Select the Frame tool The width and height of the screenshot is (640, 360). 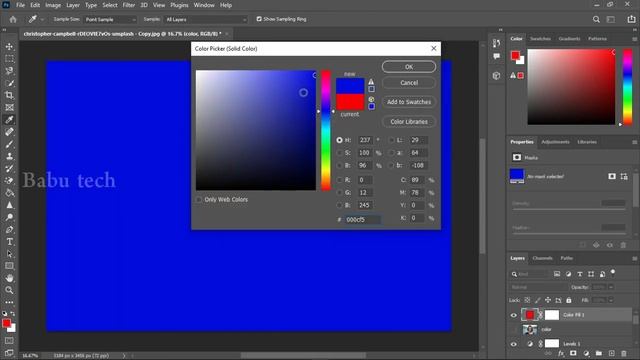pyautogui.click(x=9, y=108)
